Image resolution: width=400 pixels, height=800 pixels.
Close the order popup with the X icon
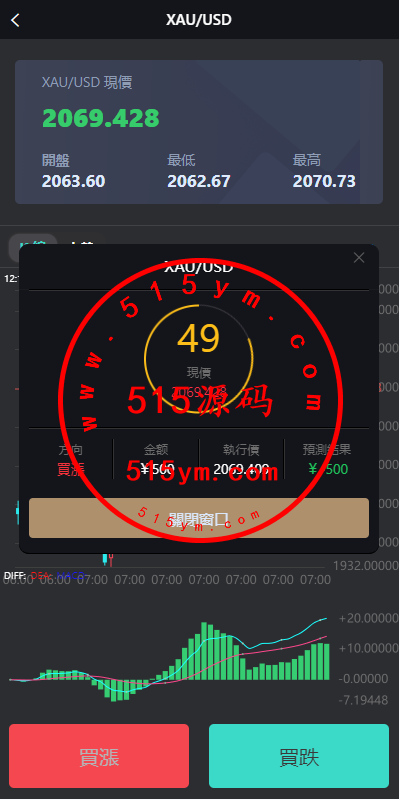point(359,258)
